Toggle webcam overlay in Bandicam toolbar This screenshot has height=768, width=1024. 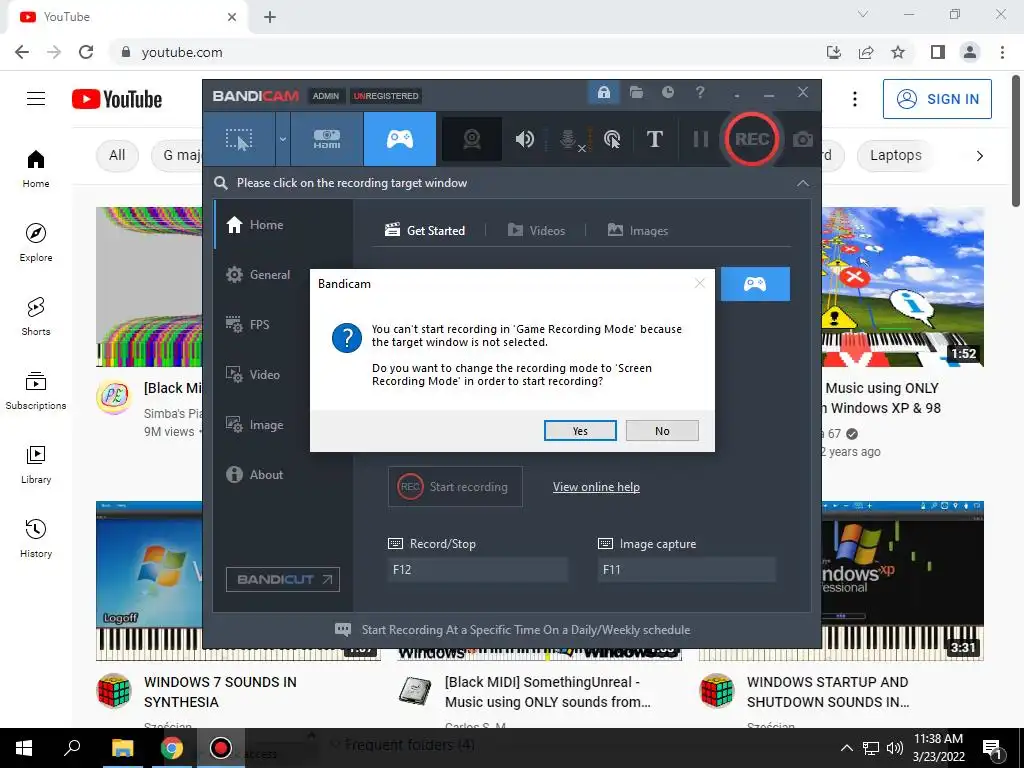472,139
